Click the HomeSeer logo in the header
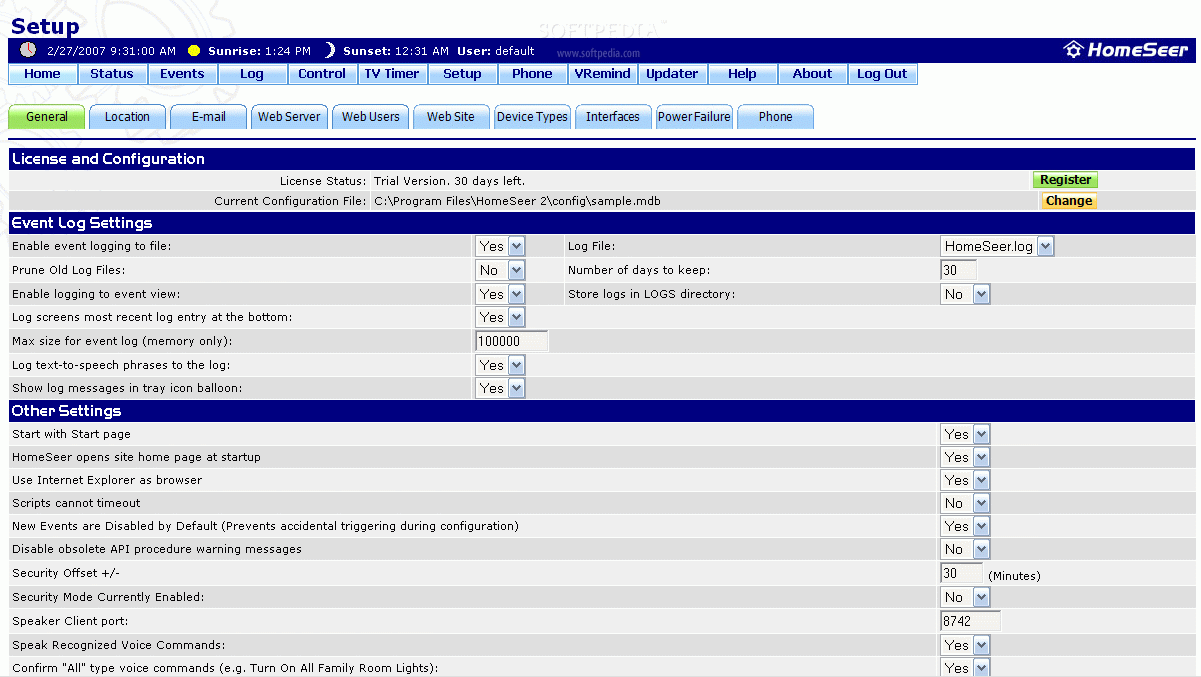 pyautogui.click(x=1126, y=50)
